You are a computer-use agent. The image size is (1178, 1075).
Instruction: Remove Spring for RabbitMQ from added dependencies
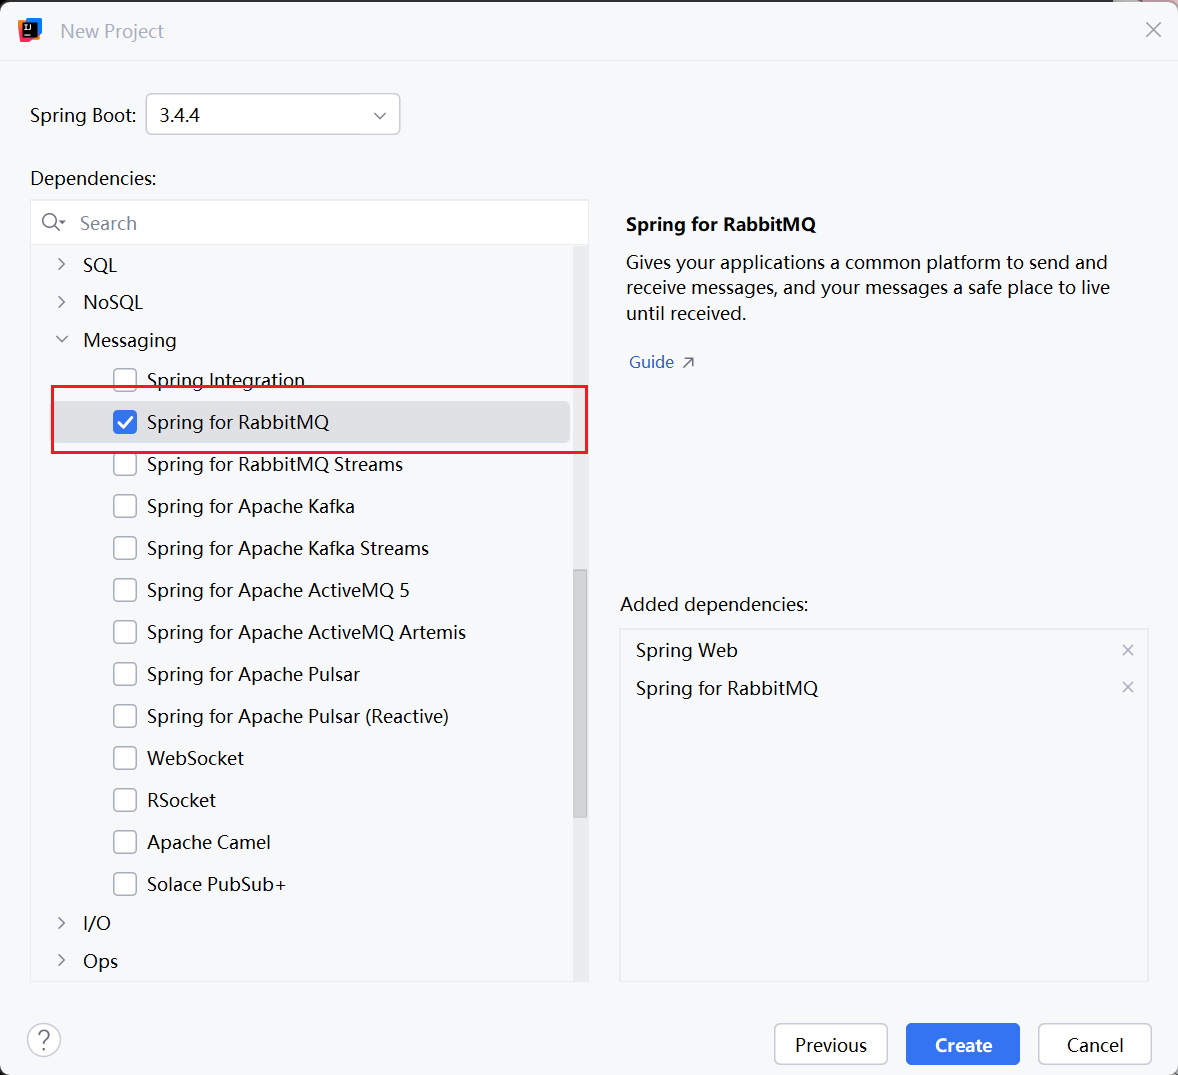coord(1128,687)
